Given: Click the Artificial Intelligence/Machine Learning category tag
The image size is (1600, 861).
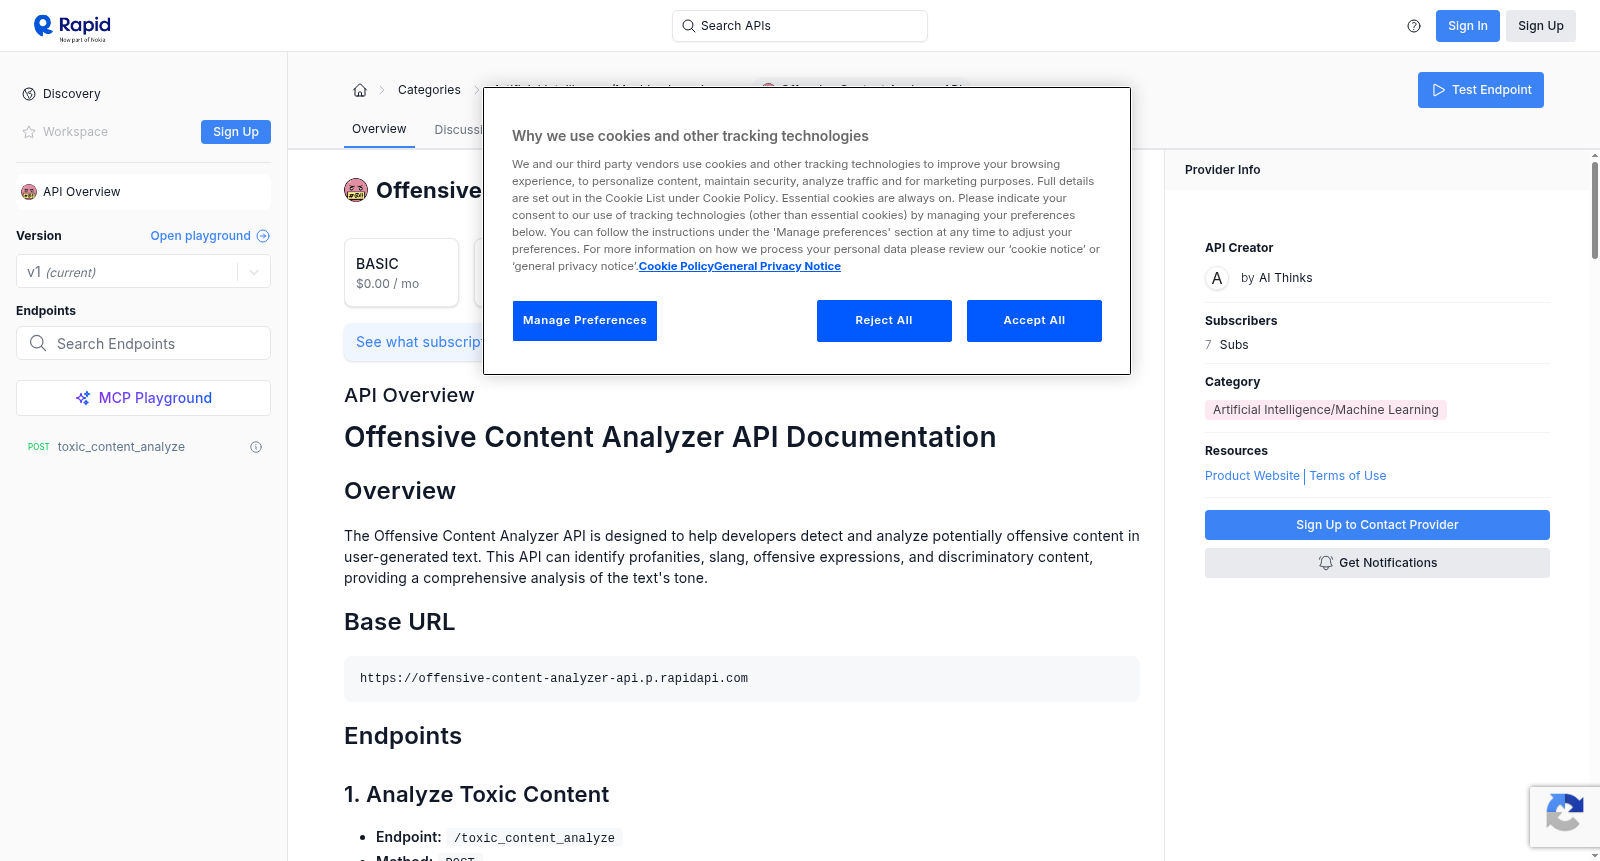Looking at the screenshot, I should pyautogui.click(x=1326, y=410).
